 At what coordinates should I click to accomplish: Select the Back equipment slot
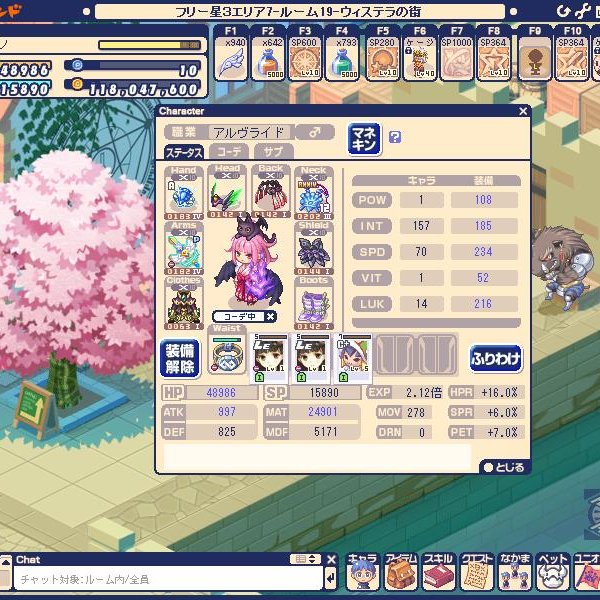tap(271, 191)
